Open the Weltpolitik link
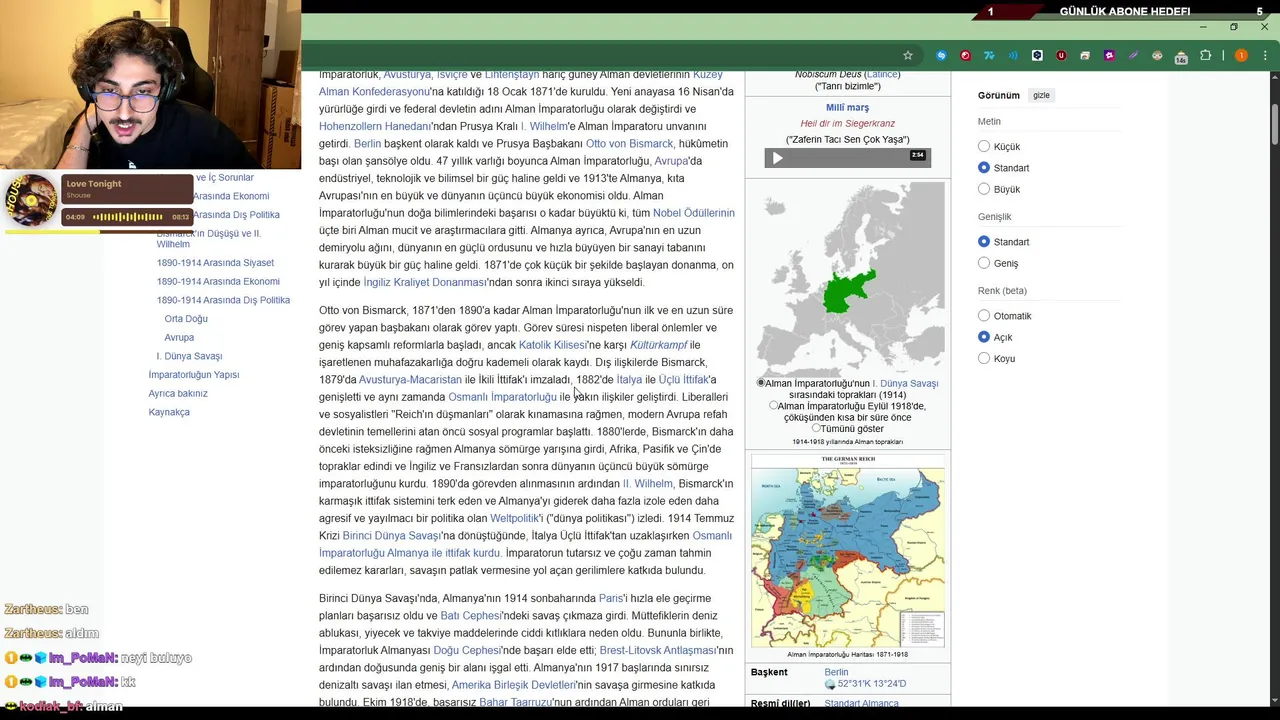Viewport: 1280px width, 720px height. (x=515, y=519)
